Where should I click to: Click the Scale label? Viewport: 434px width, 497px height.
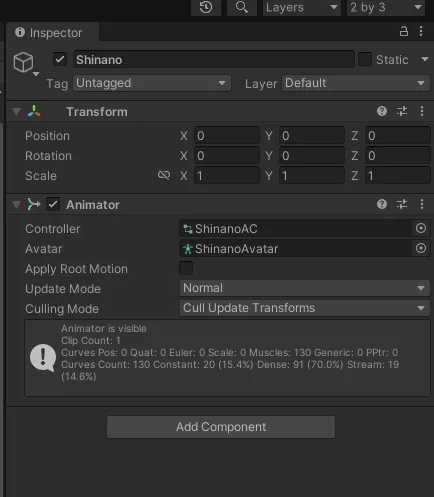point(41,176)
